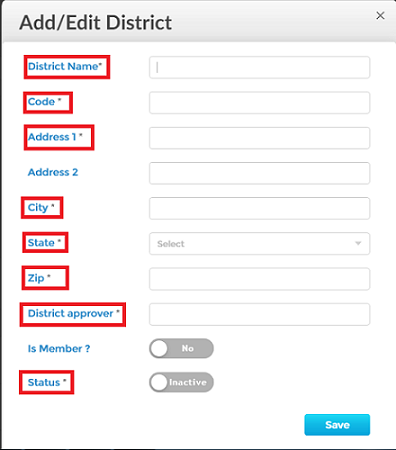Click the District Name label
This screenshot has height=450, width=396.
65,66
